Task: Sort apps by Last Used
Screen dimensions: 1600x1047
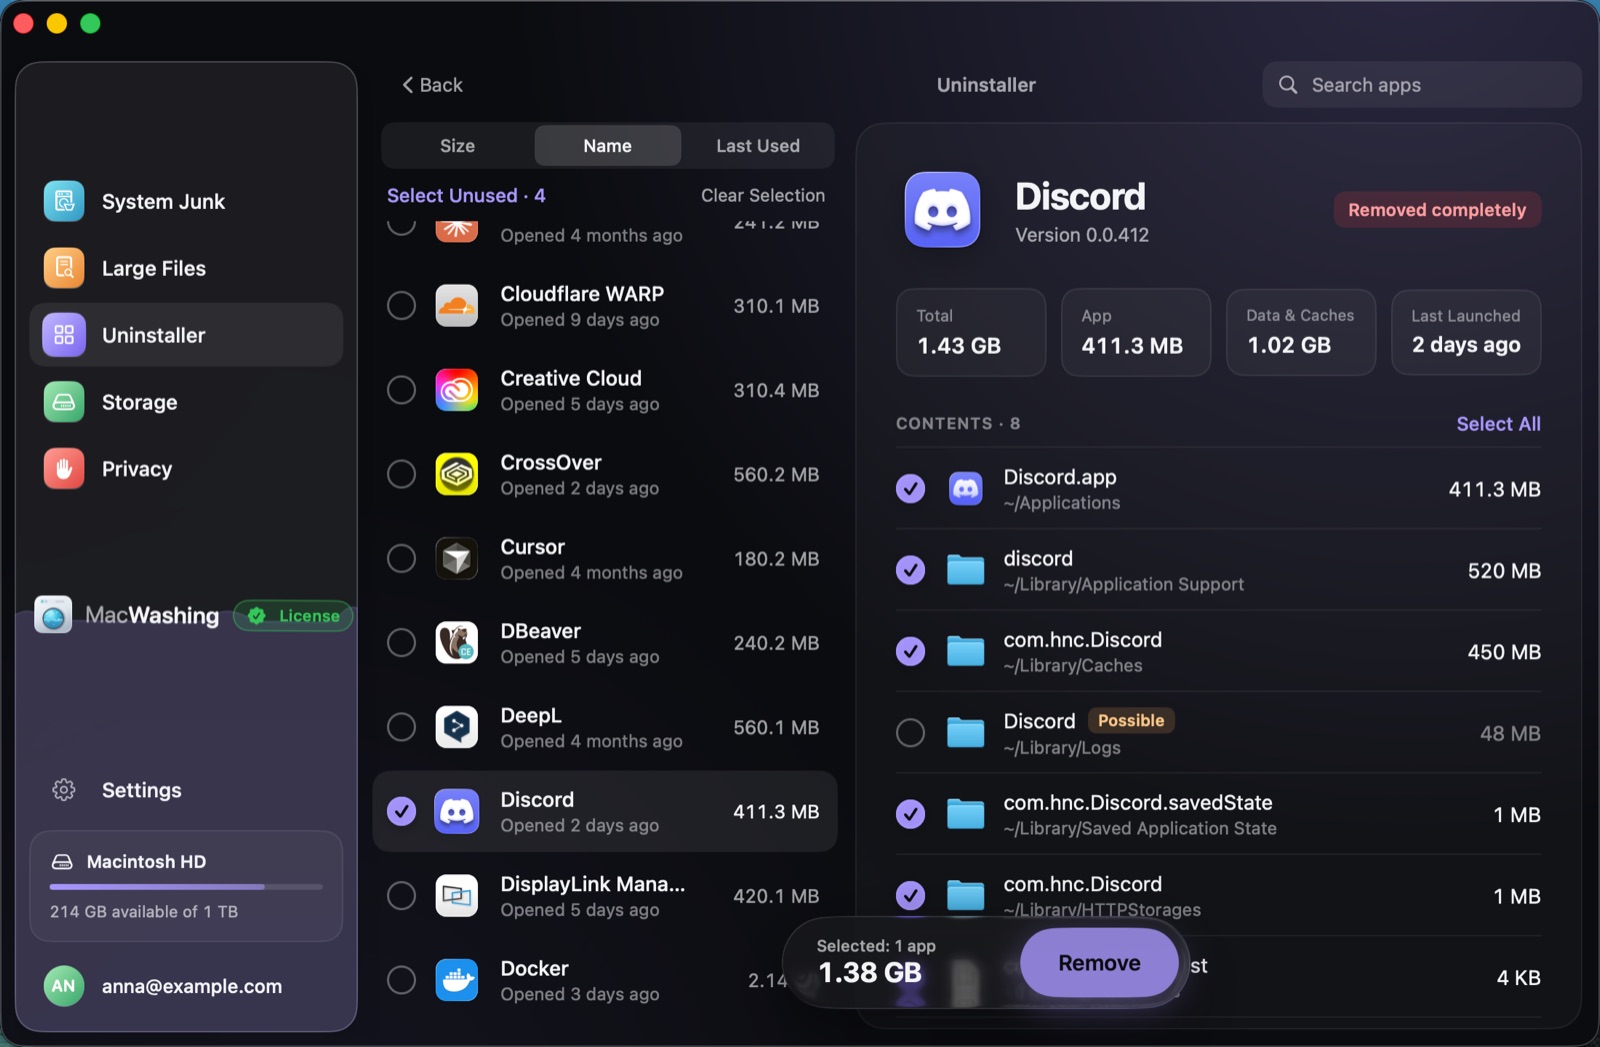Action: click(x=758, y=146)
